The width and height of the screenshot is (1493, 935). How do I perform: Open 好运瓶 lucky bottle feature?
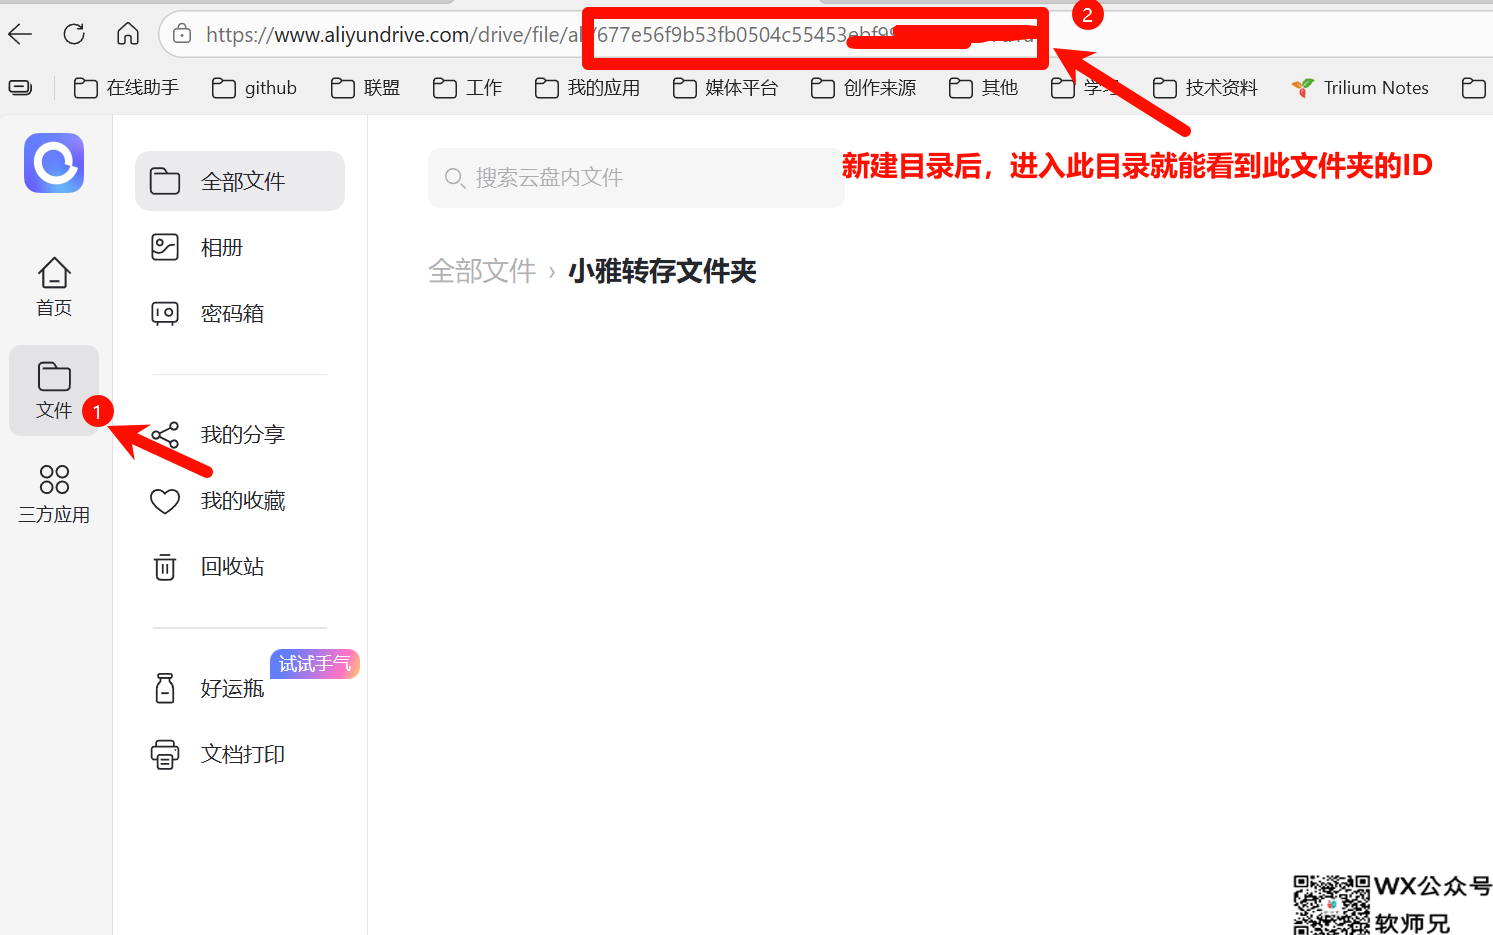[232, 688]
